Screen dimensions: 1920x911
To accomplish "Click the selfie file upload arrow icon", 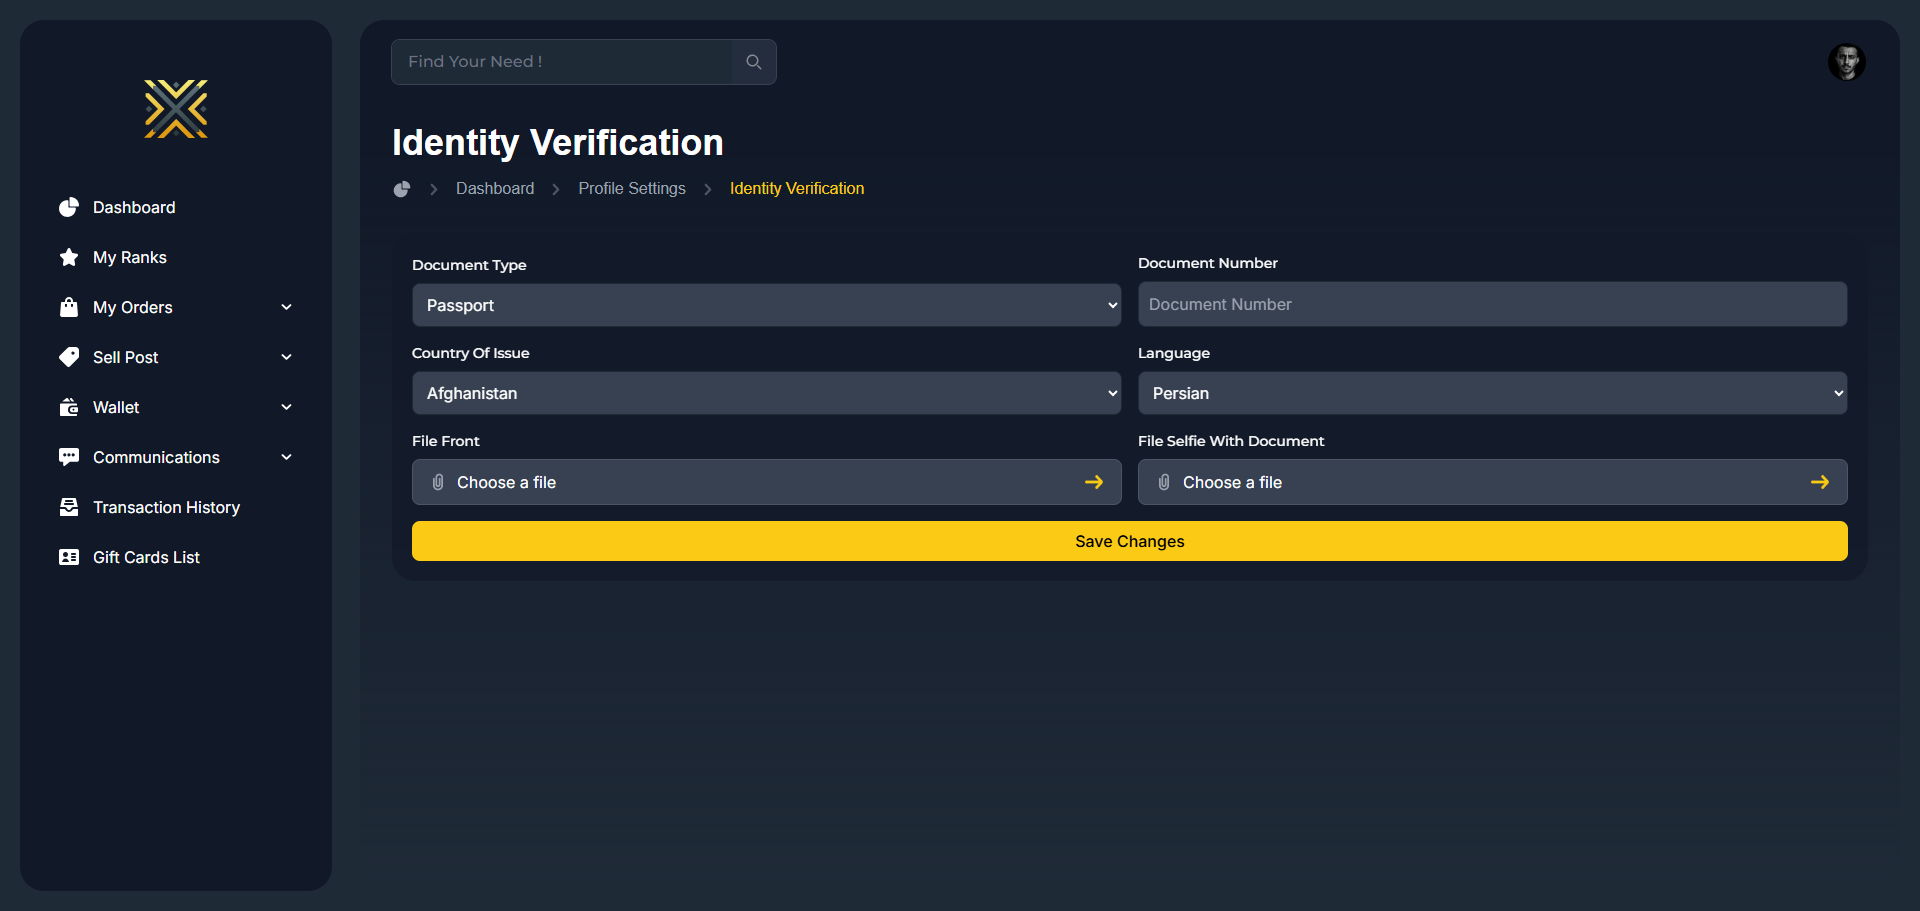I will 1820,482.
